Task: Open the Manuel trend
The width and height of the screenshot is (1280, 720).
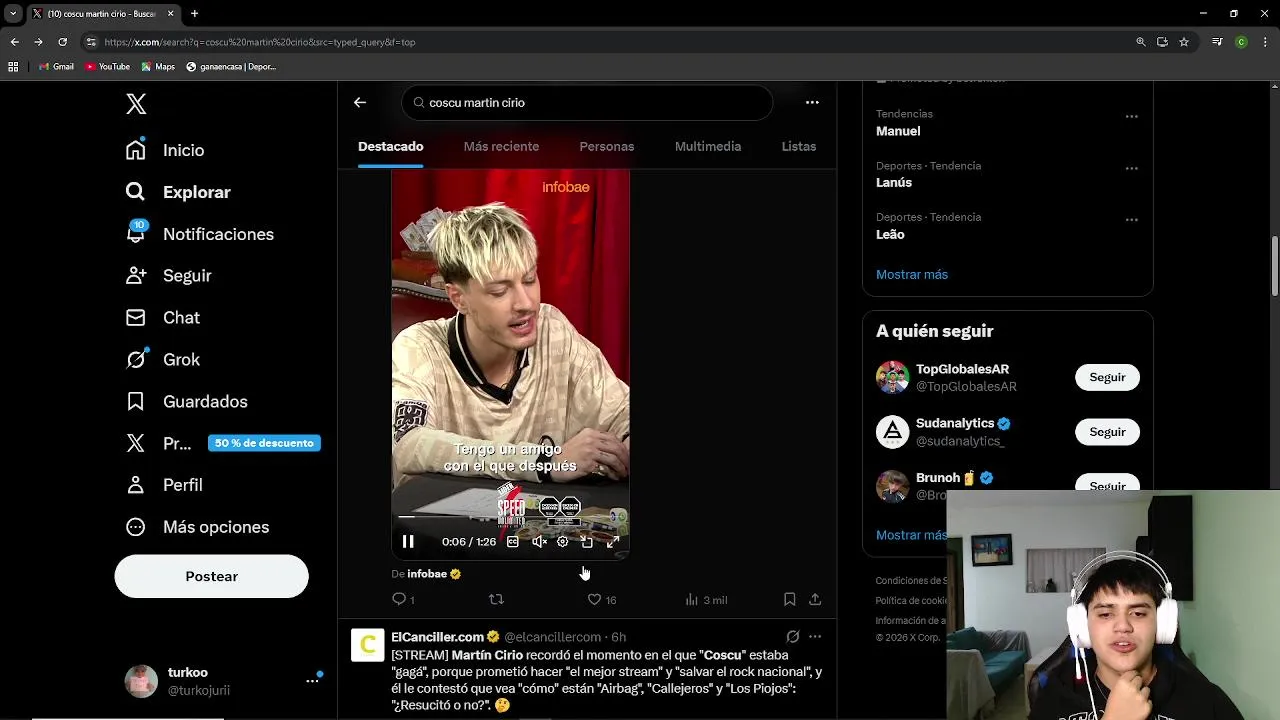Action: (898, 131)
